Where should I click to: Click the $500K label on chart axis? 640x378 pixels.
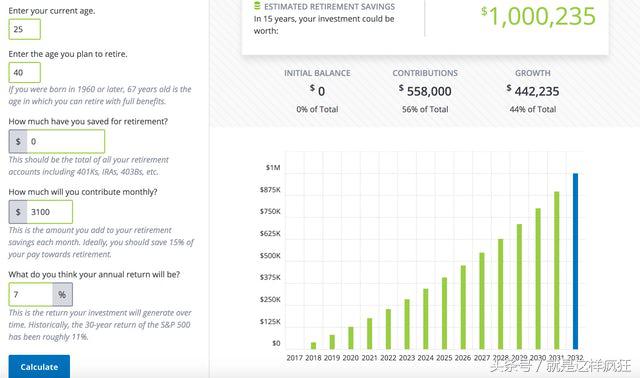(270, 256)
